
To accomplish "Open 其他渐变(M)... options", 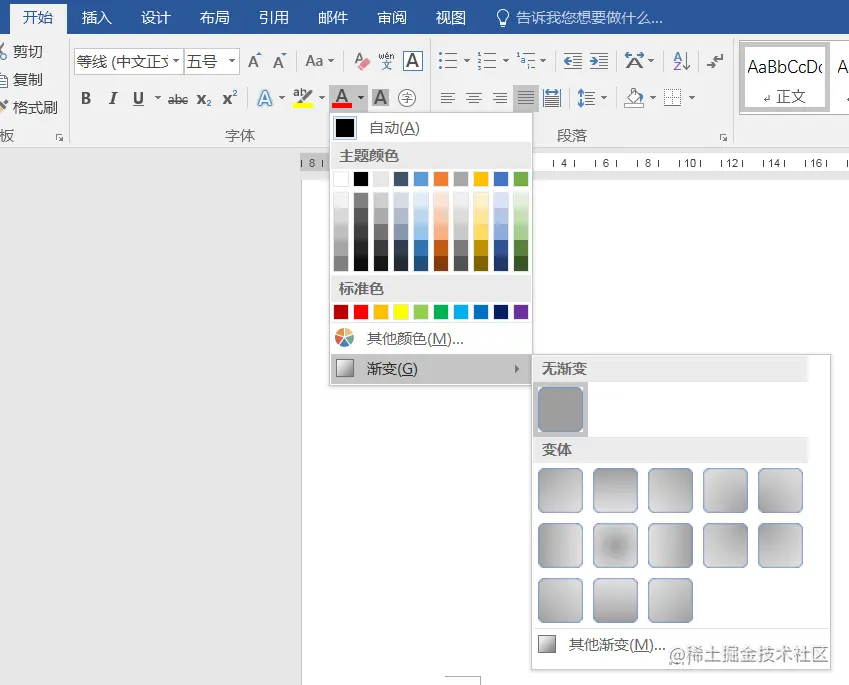I will pyautogui.click(x=681, y=644).
